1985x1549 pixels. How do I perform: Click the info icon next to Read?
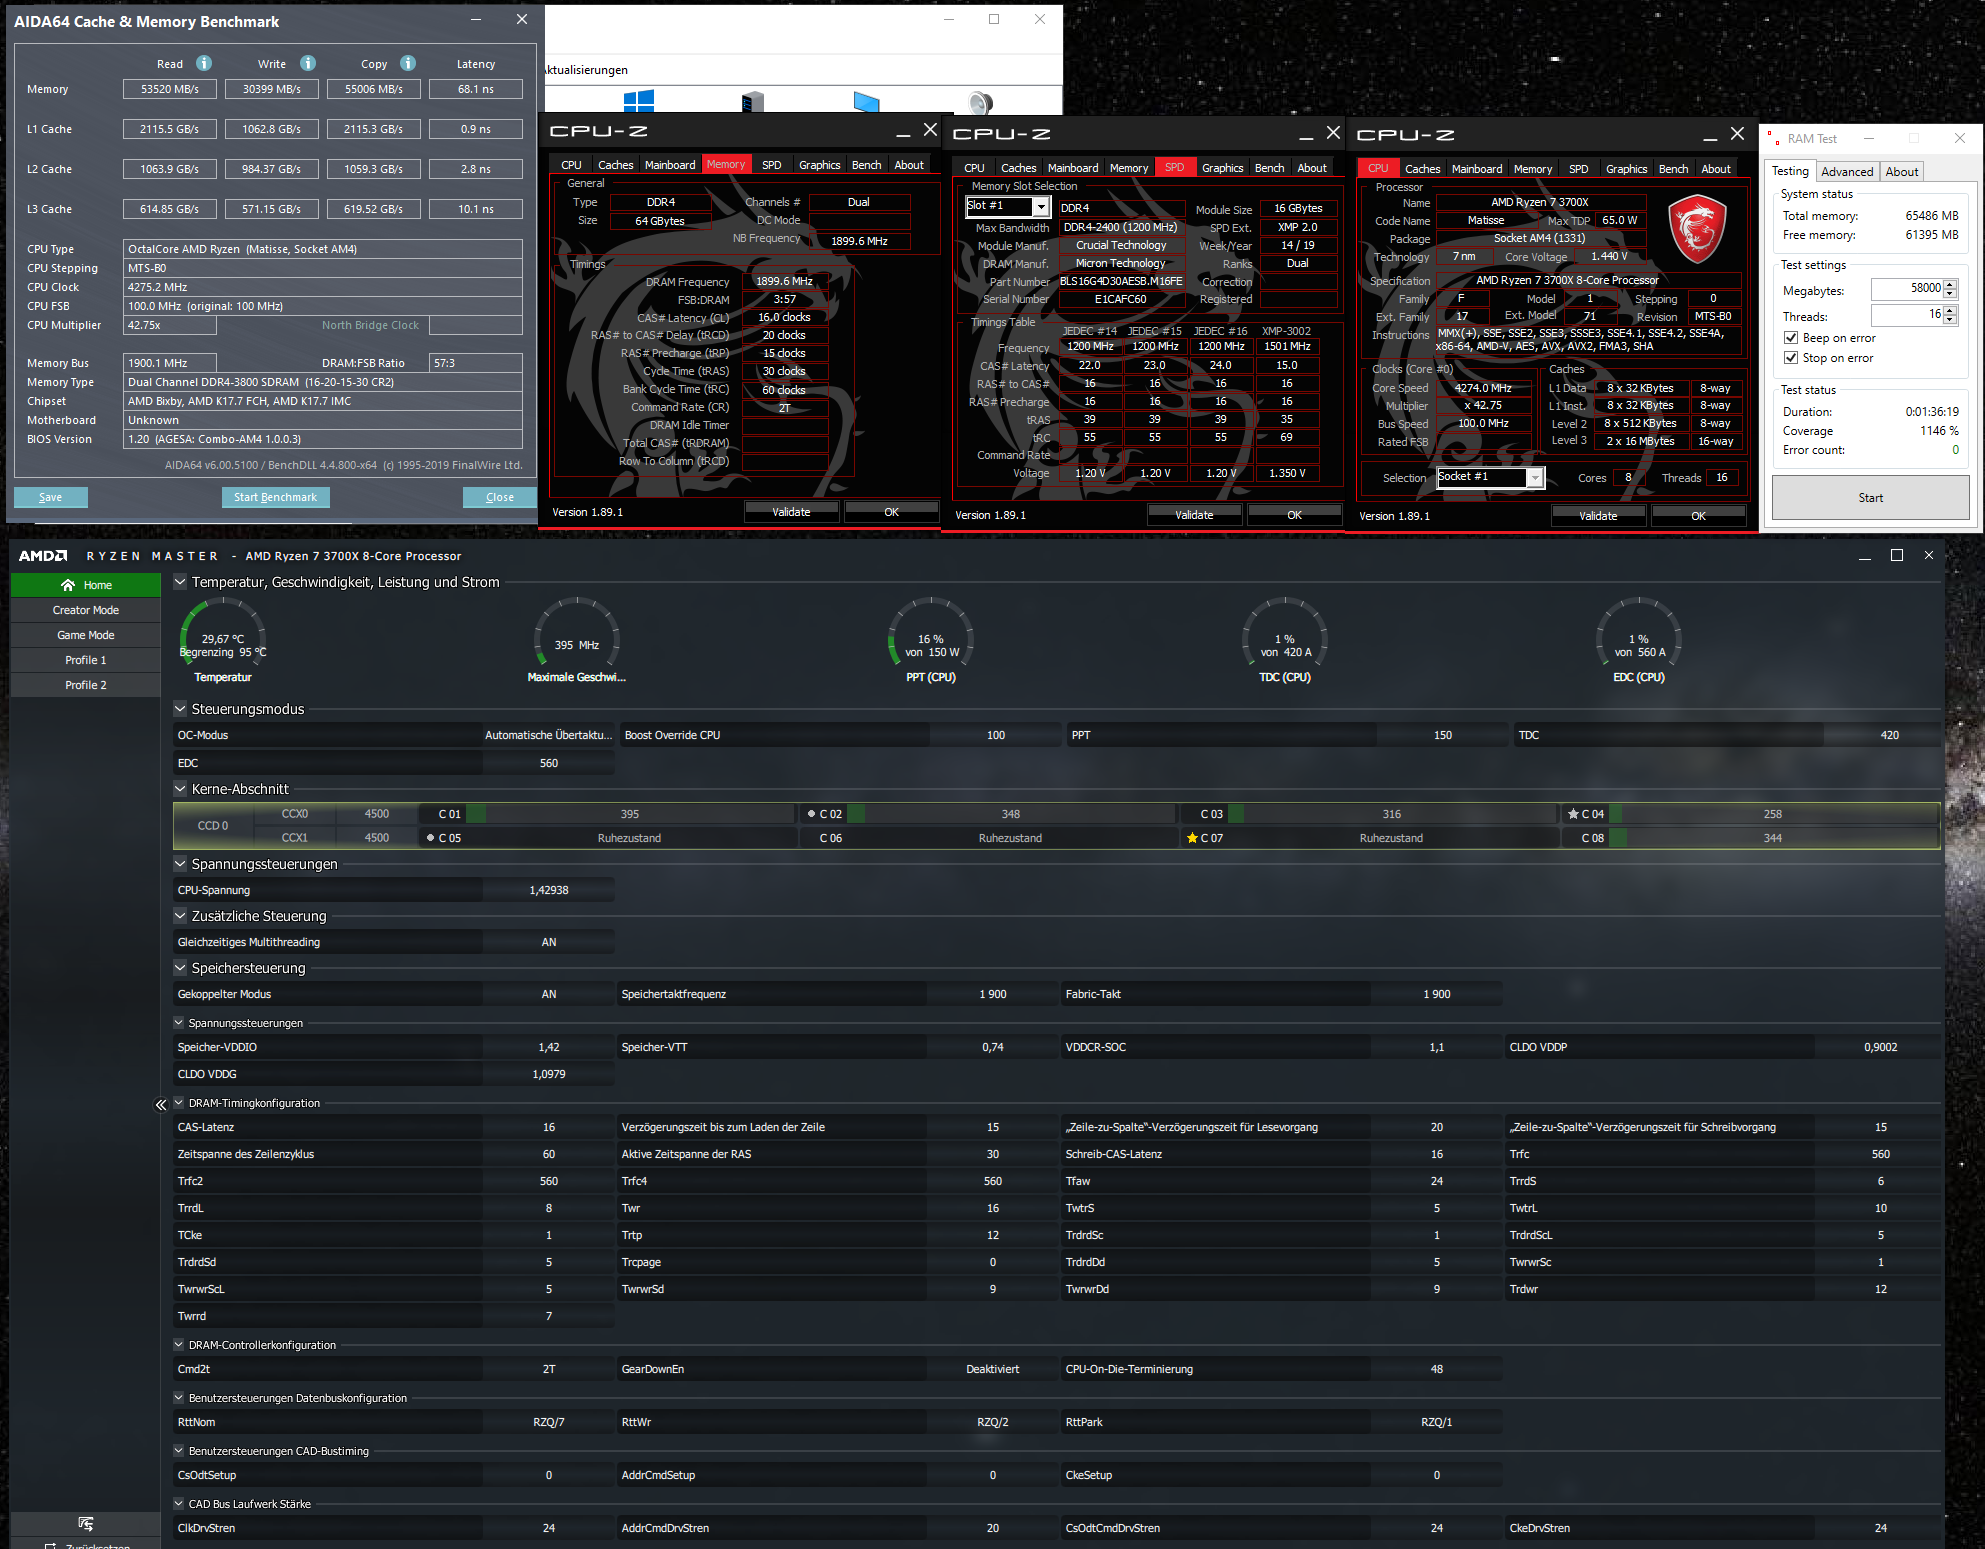[x=204, y=63]
